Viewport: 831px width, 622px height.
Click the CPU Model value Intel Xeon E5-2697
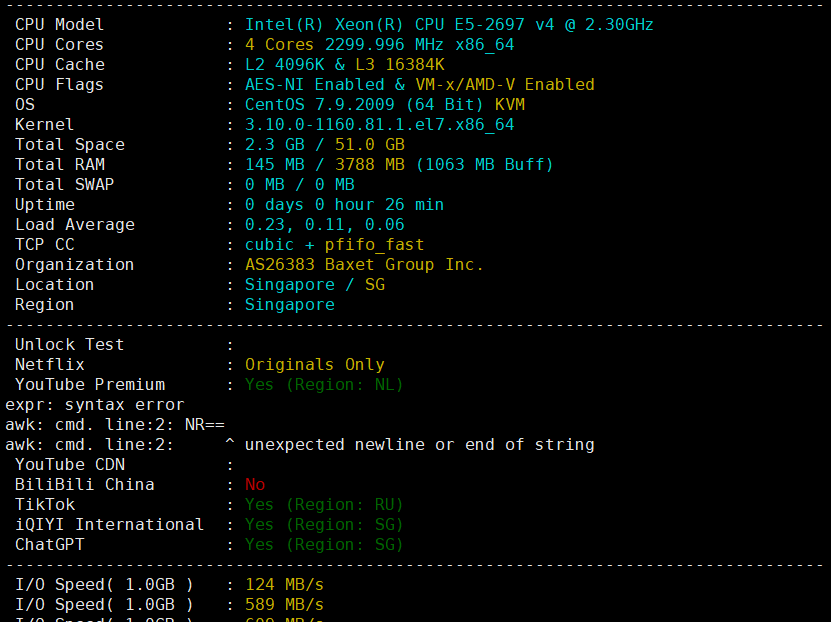pyautogui.click(x=449, y=25)
